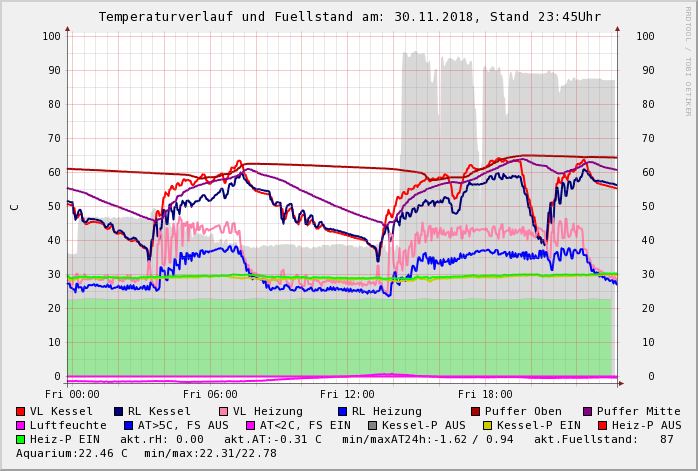Viewport: 698px width, 471px height.
Task: Click the purple Puffer Mitte swatch
Action: click(x=588, y=411)
